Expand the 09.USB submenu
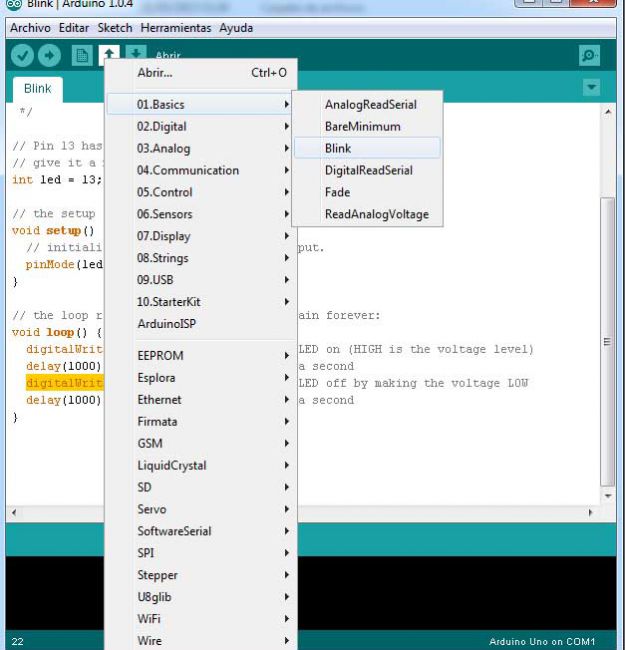The width and height of the screenshot is (625, 650). pyautogui.click(x=200, y=280)
